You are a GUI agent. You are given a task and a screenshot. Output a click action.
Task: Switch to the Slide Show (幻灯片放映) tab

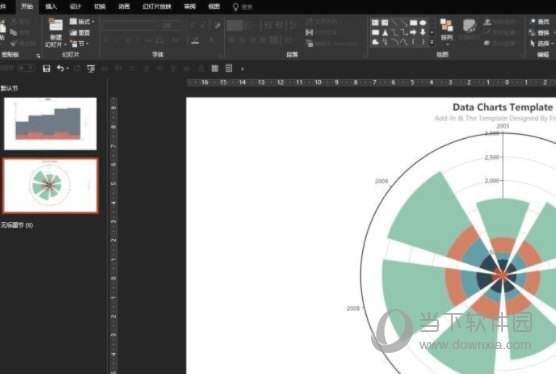pos(157,6)
